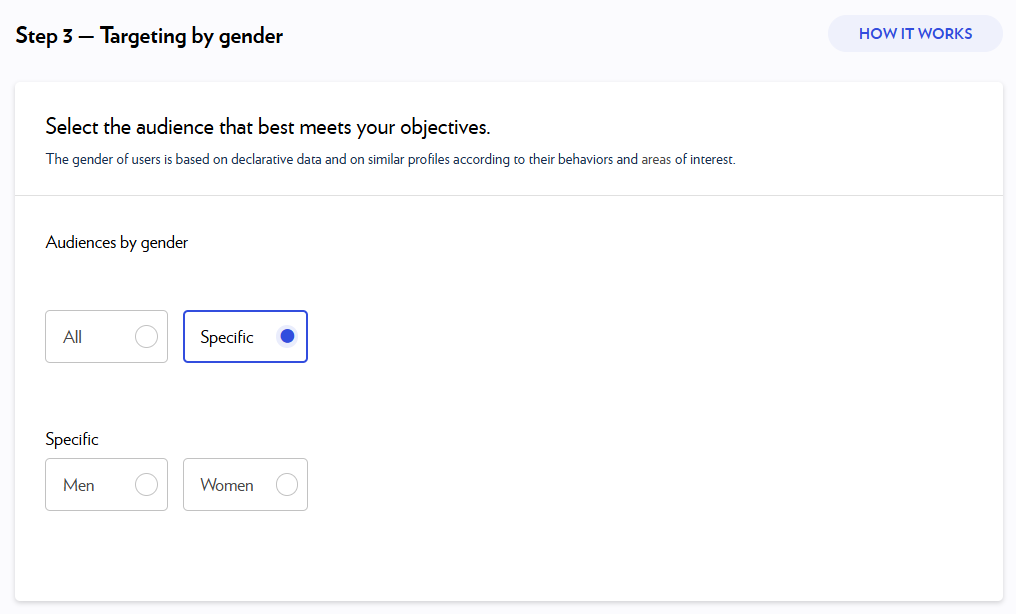This screenshot has height=614, width=1016.
Task: Toggle the Women radio indicator circle
Action: 287,484
